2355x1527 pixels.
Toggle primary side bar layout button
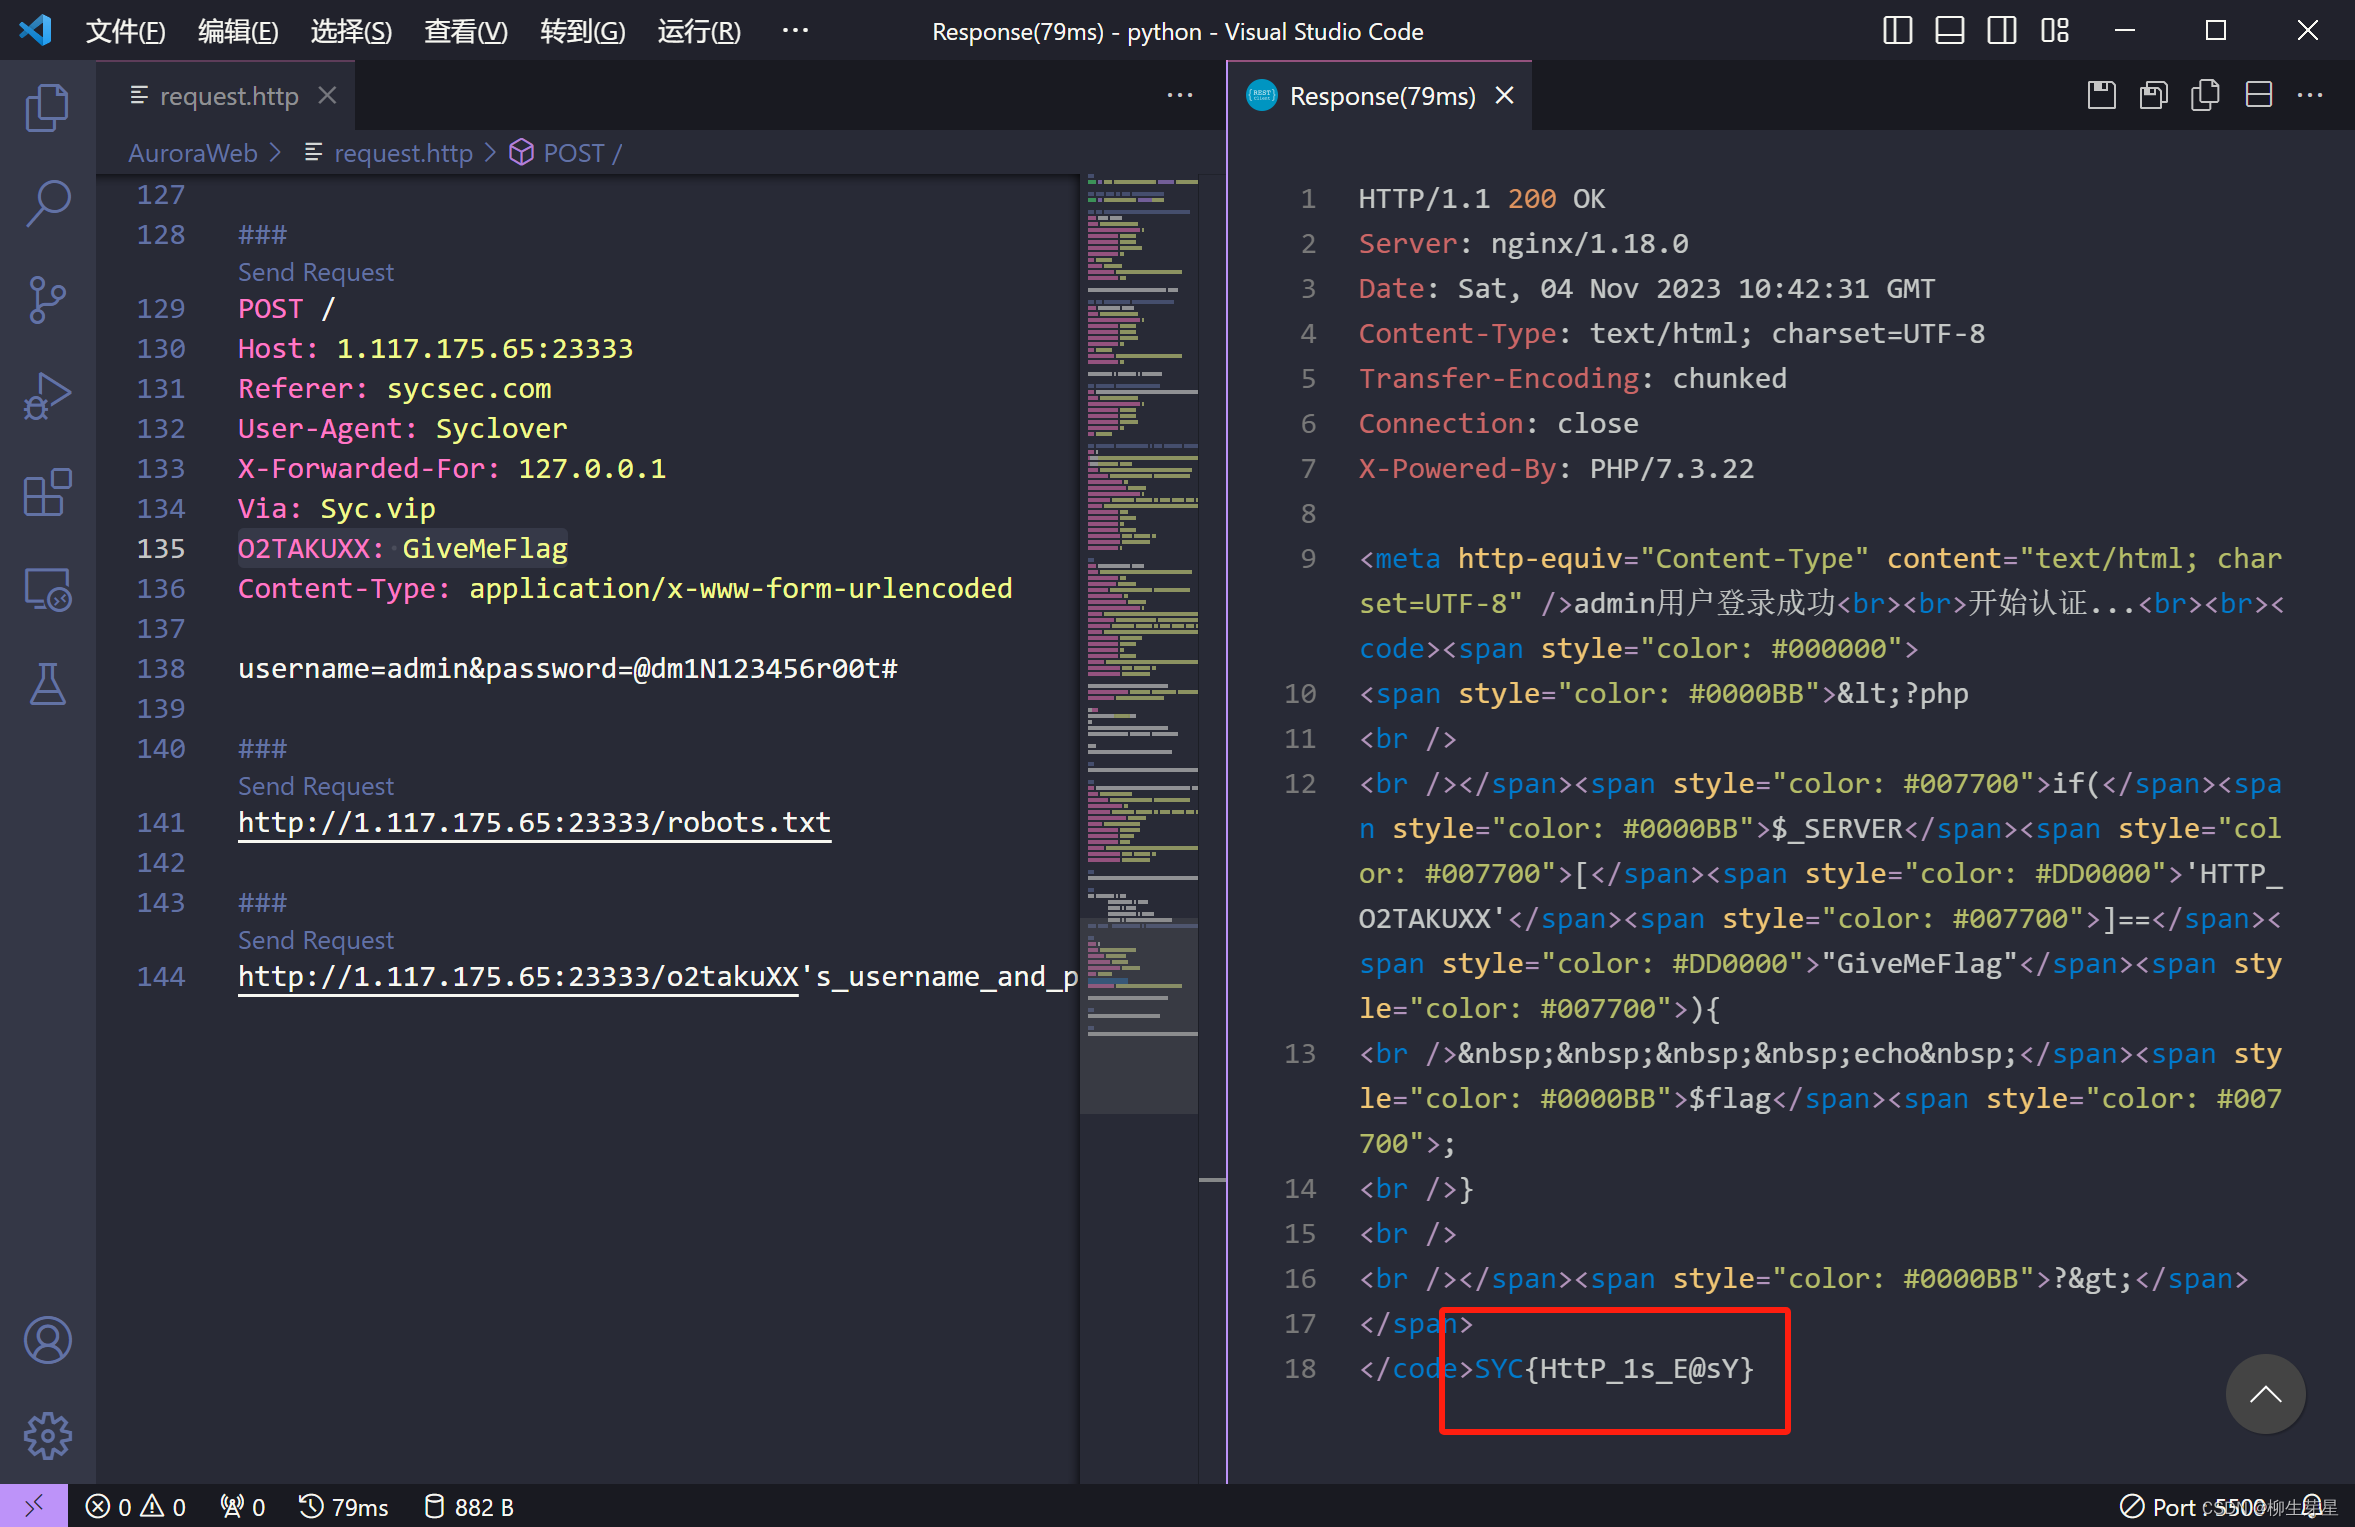tap(1897, 31)
